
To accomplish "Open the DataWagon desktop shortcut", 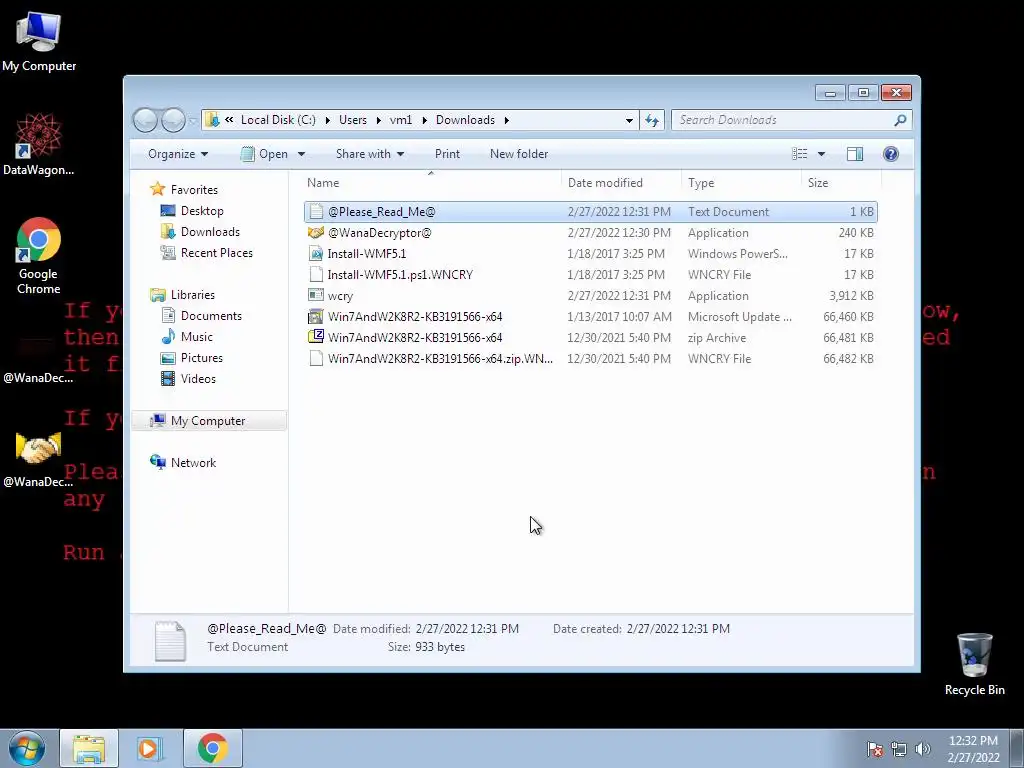I will [38, 144].
